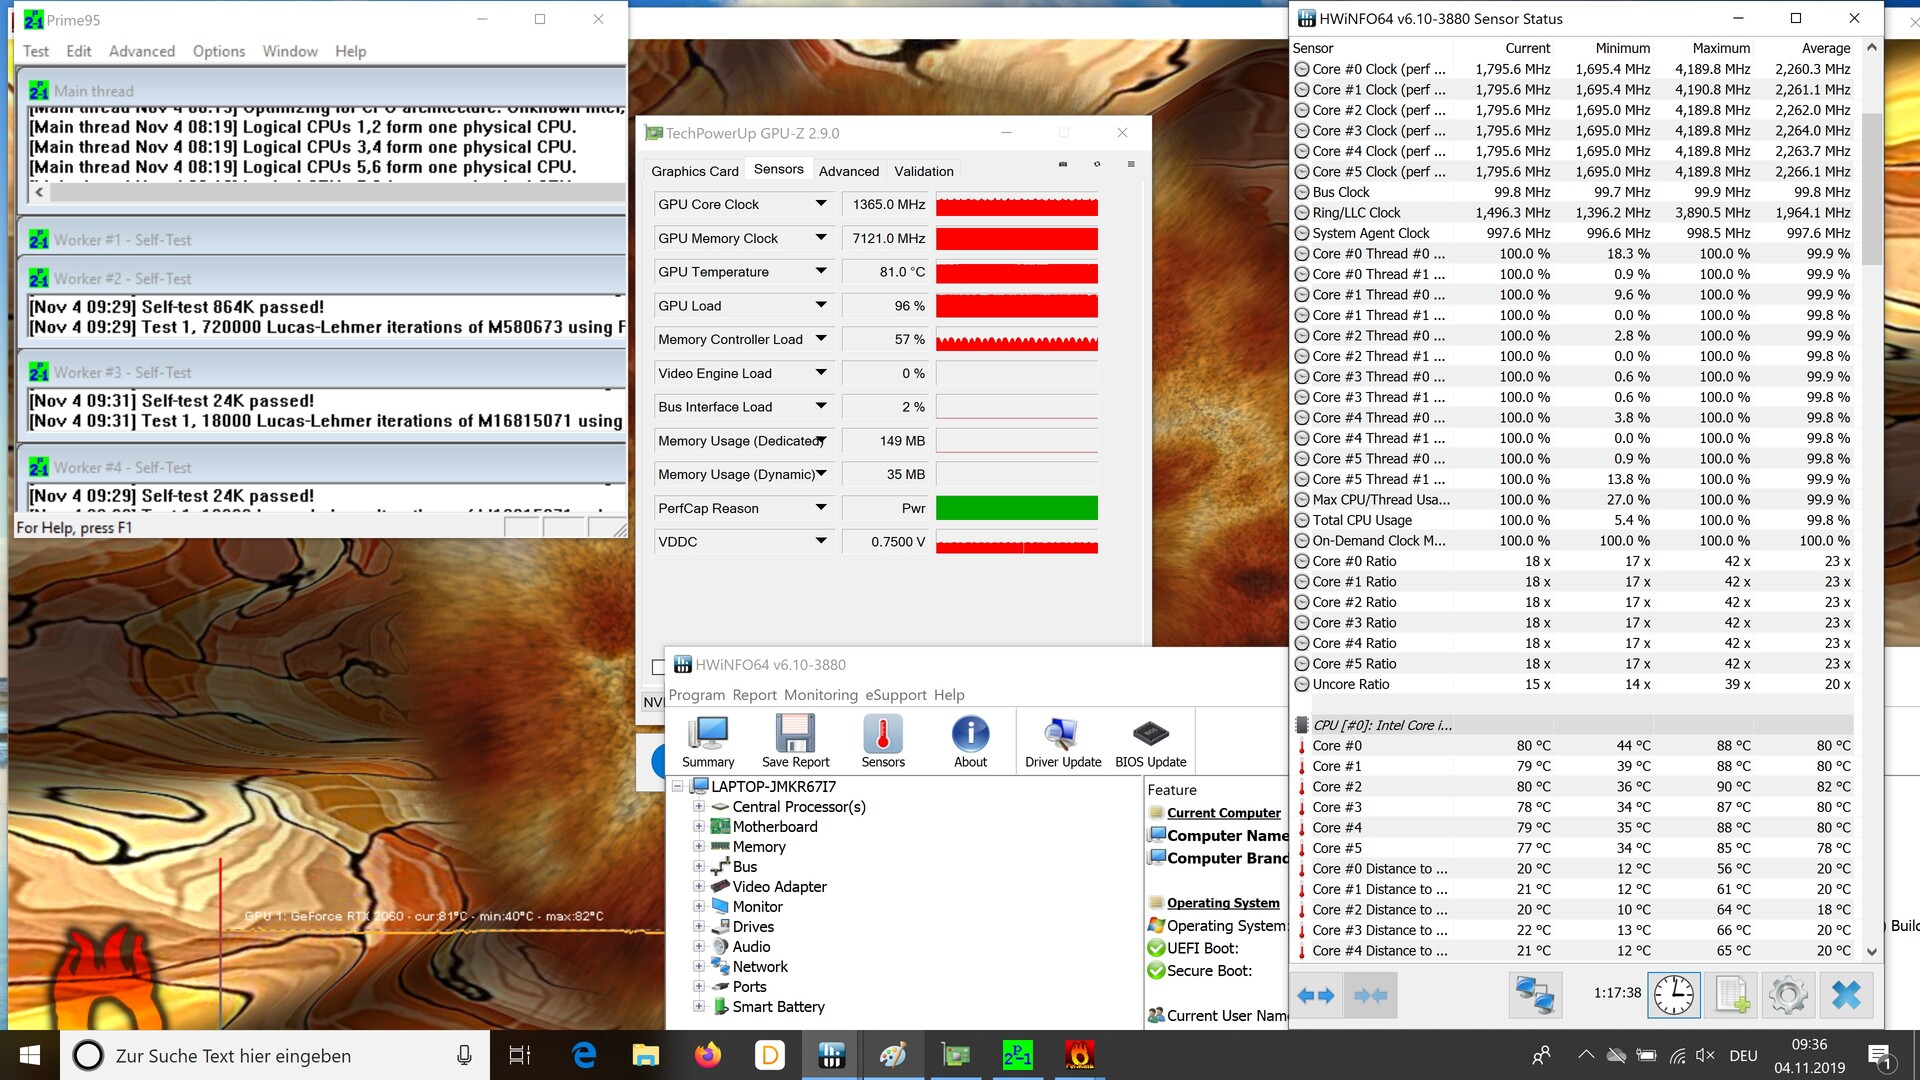
Task: Open the Monitoring menu in HWiNFO
Action: click(820, 695)
